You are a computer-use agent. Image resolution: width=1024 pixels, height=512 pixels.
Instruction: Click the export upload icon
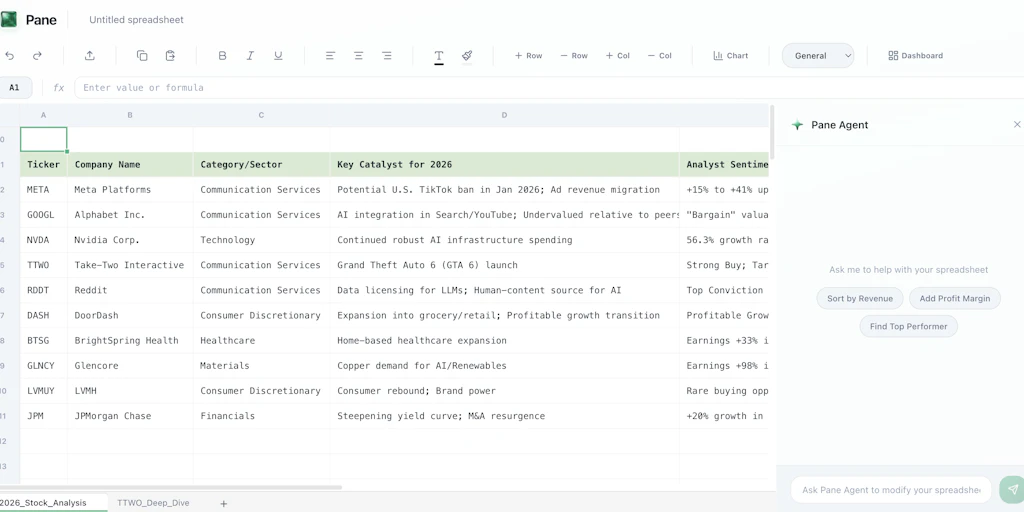[89, 56]
